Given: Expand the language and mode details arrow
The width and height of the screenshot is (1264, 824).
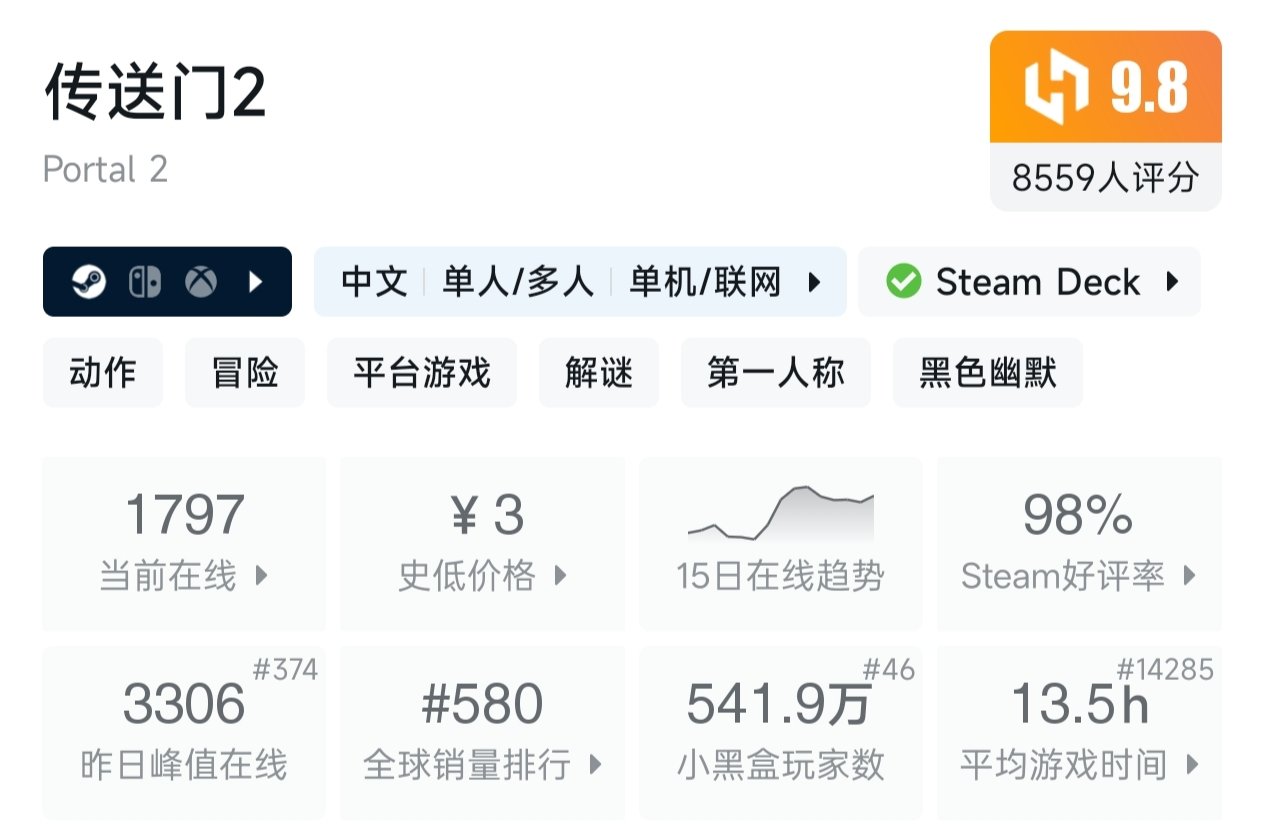Looking at the screenshot, I should (814, 283).
